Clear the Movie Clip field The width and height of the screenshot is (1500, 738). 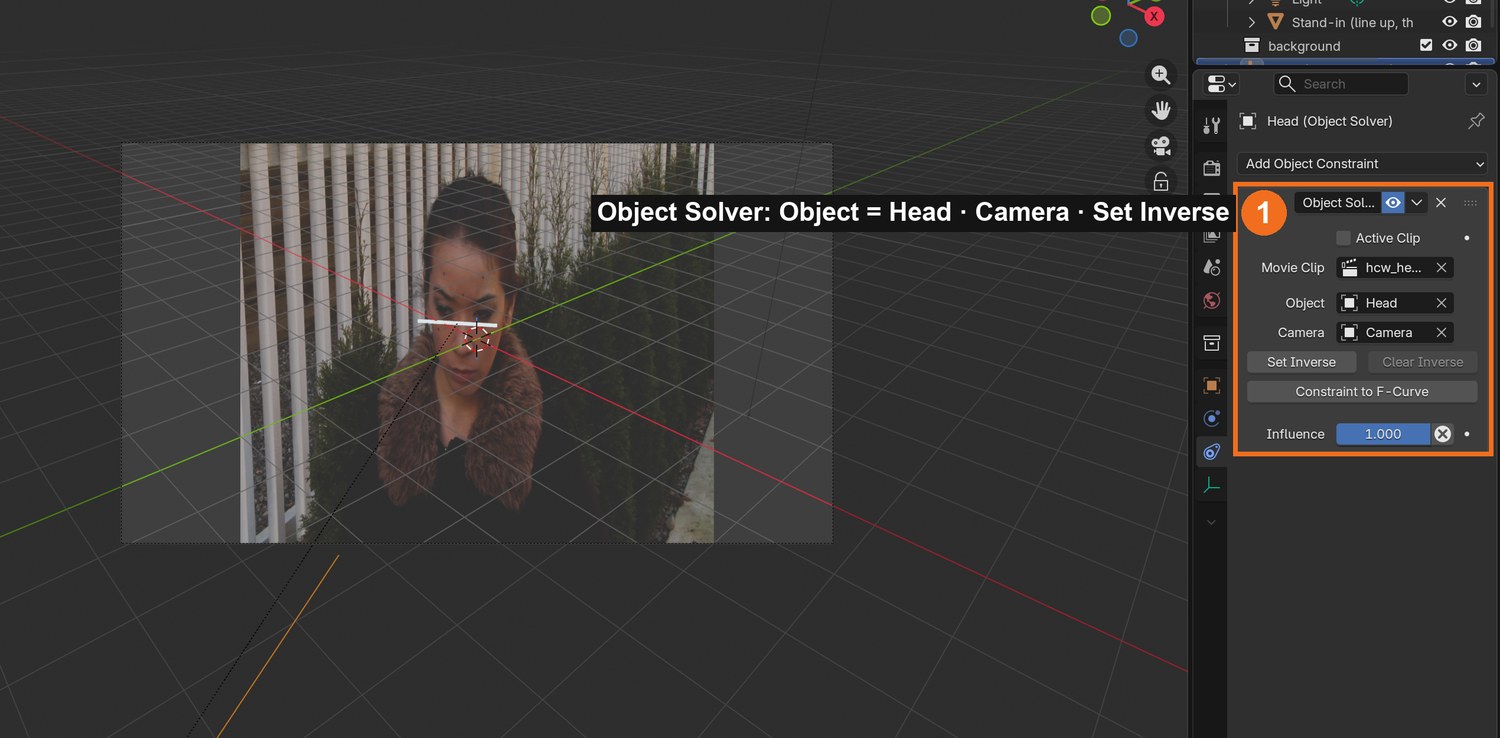click(x=1441, y=268)
